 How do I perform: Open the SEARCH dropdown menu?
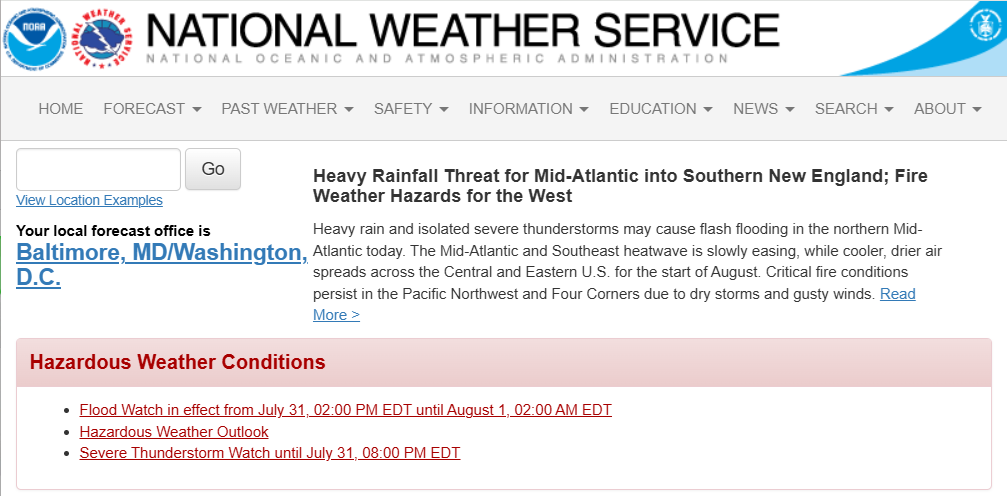click(854, 109)
